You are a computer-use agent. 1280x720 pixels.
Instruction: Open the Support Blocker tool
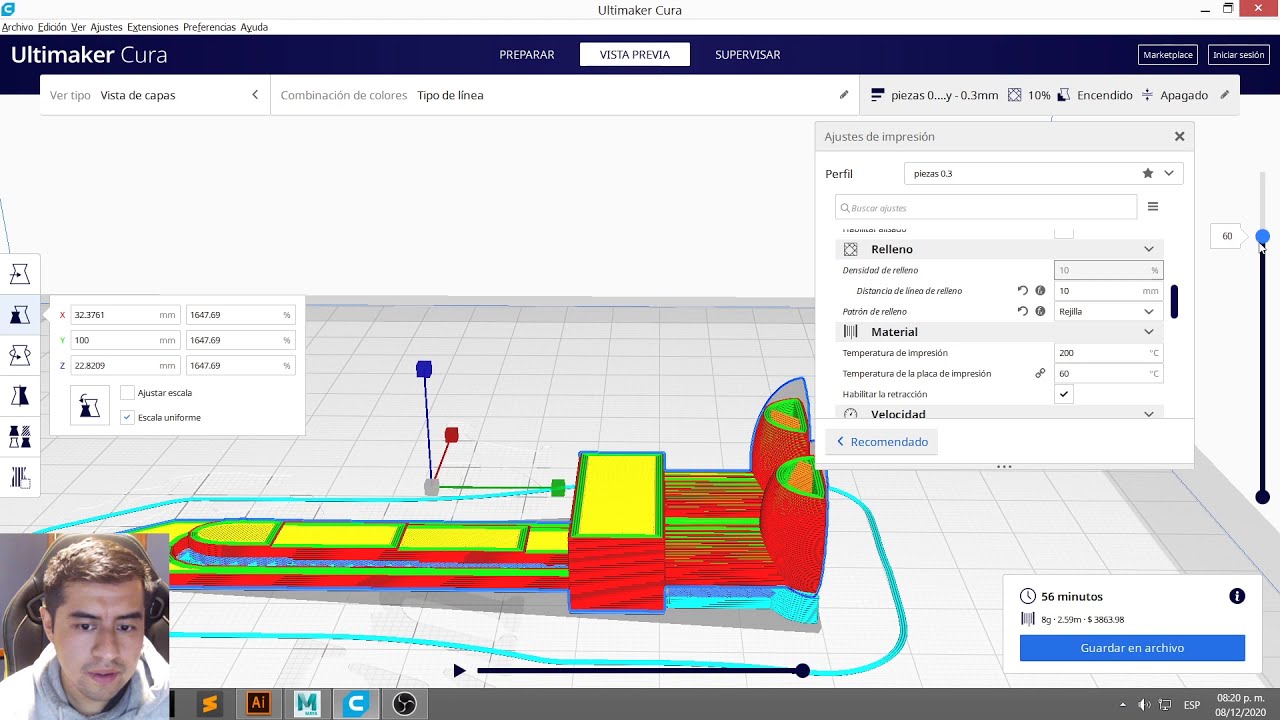coord(19,478)
